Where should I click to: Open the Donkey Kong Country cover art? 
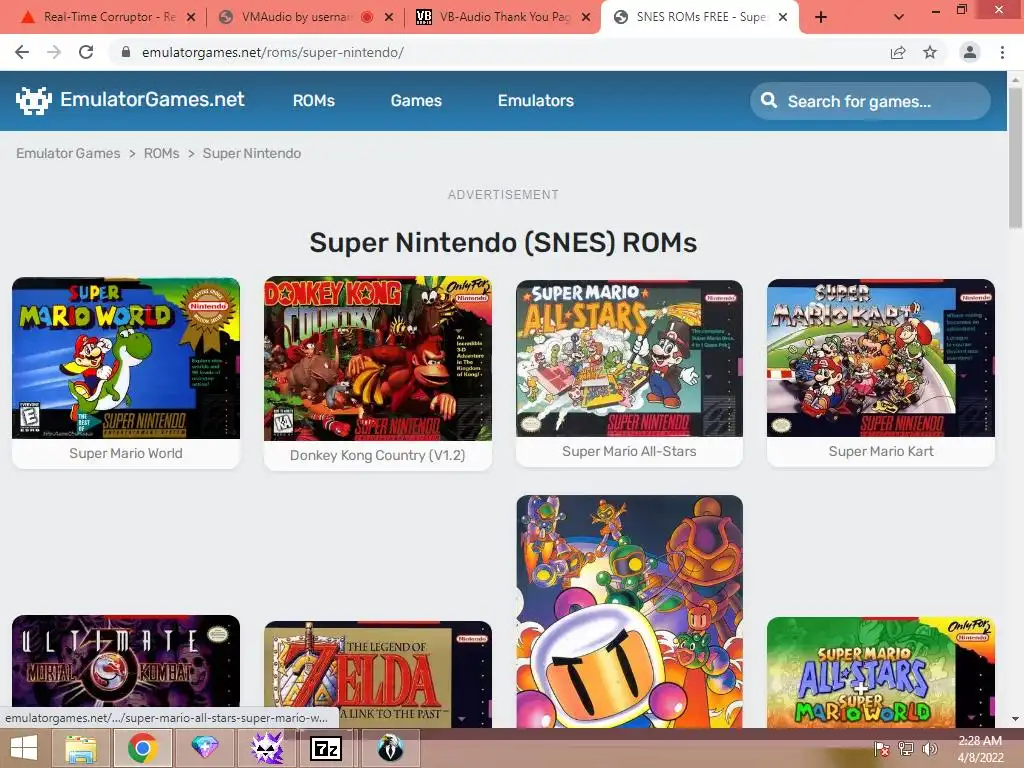[377, 359]
